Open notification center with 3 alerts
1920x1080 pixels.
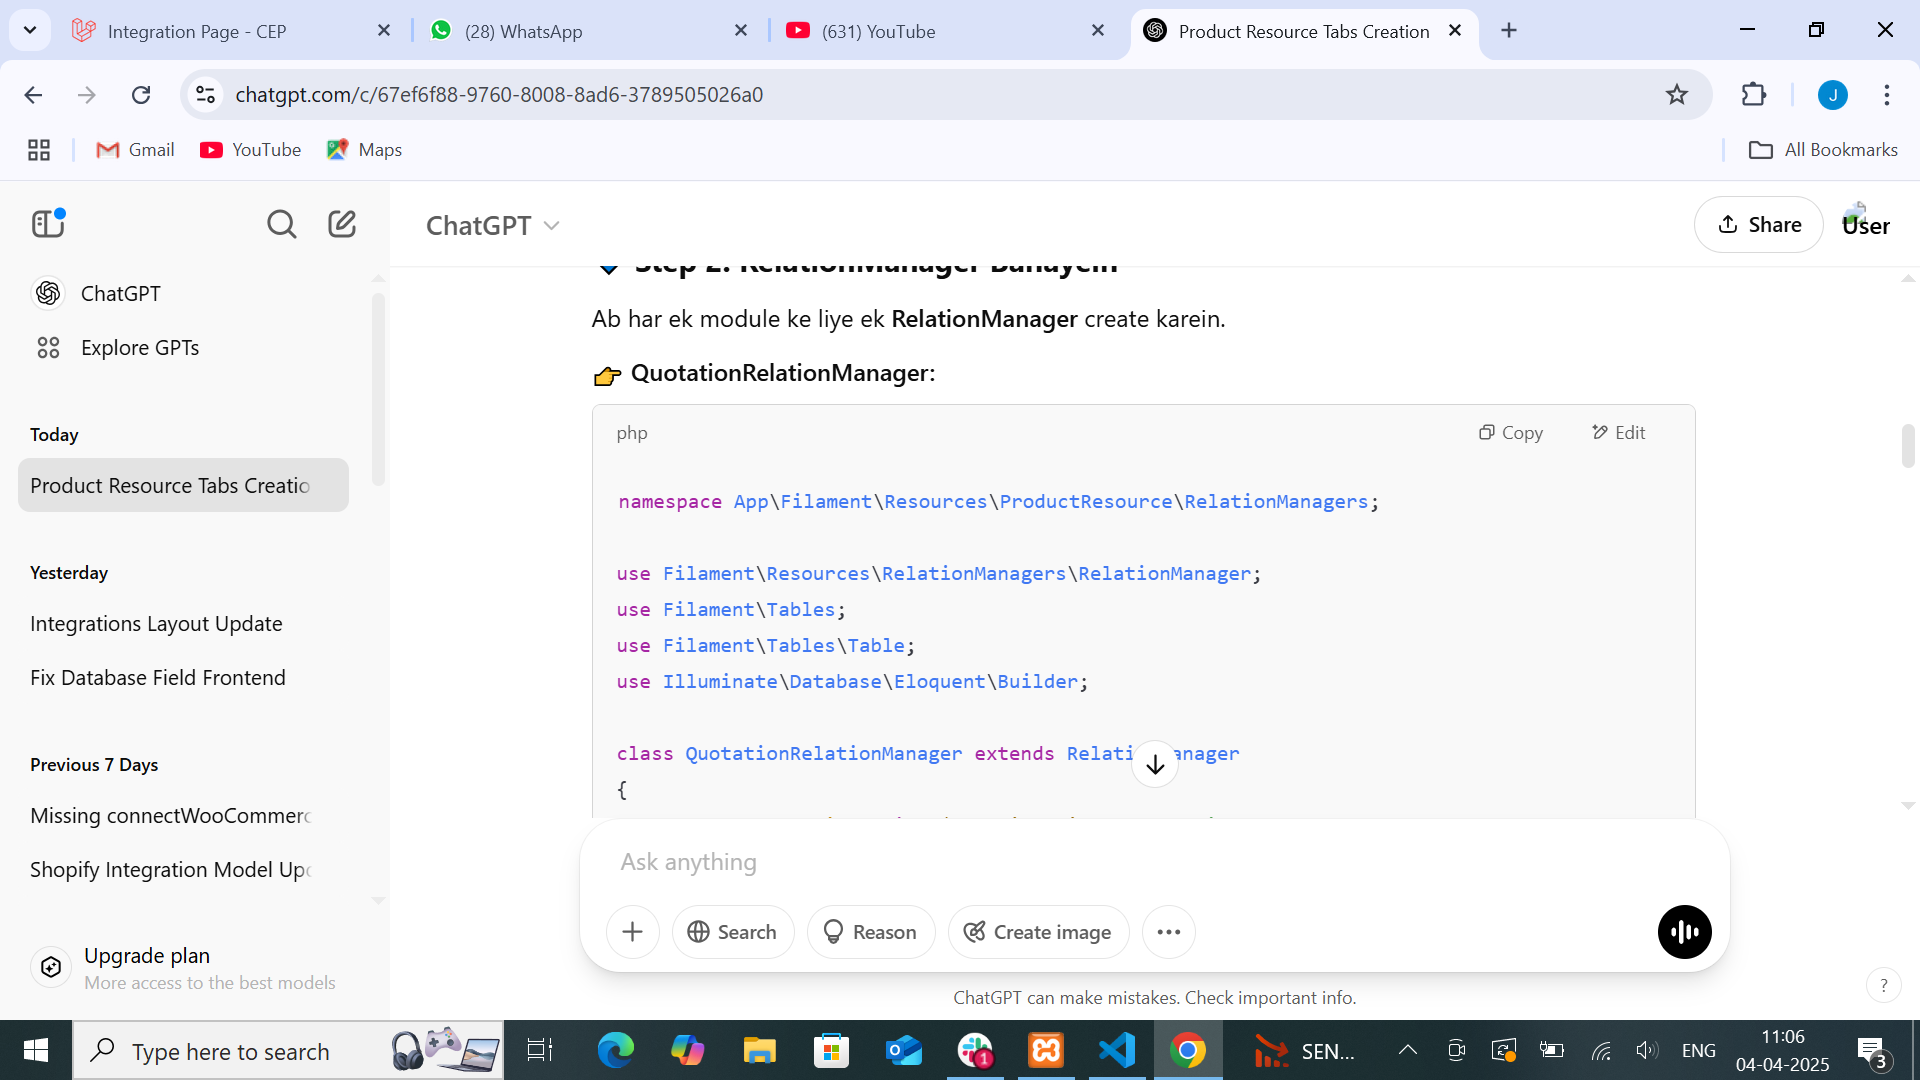coord(1872,1052)
